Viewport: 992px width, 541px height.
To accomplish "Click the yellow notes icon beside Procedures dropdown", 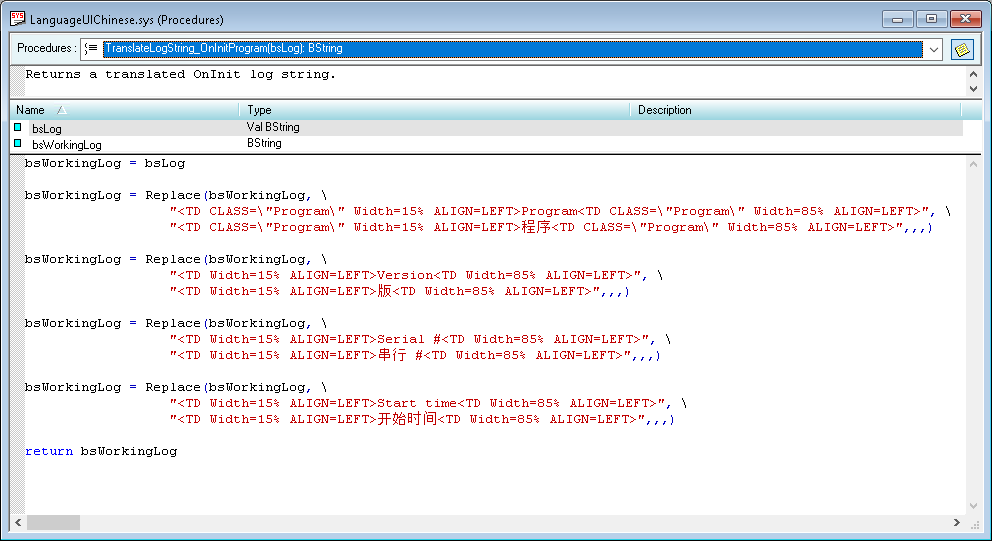I will tap(962, 49).
